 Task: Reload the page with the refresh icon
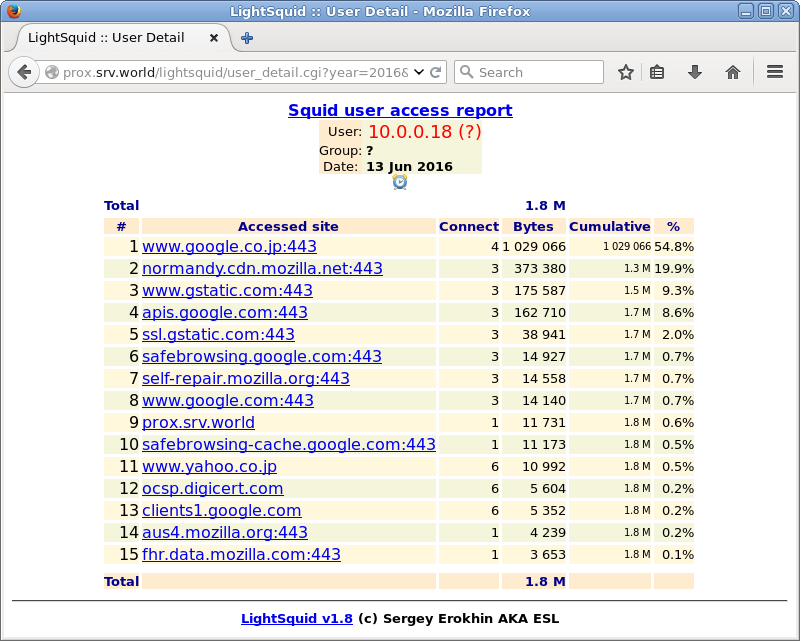(435, 72)
